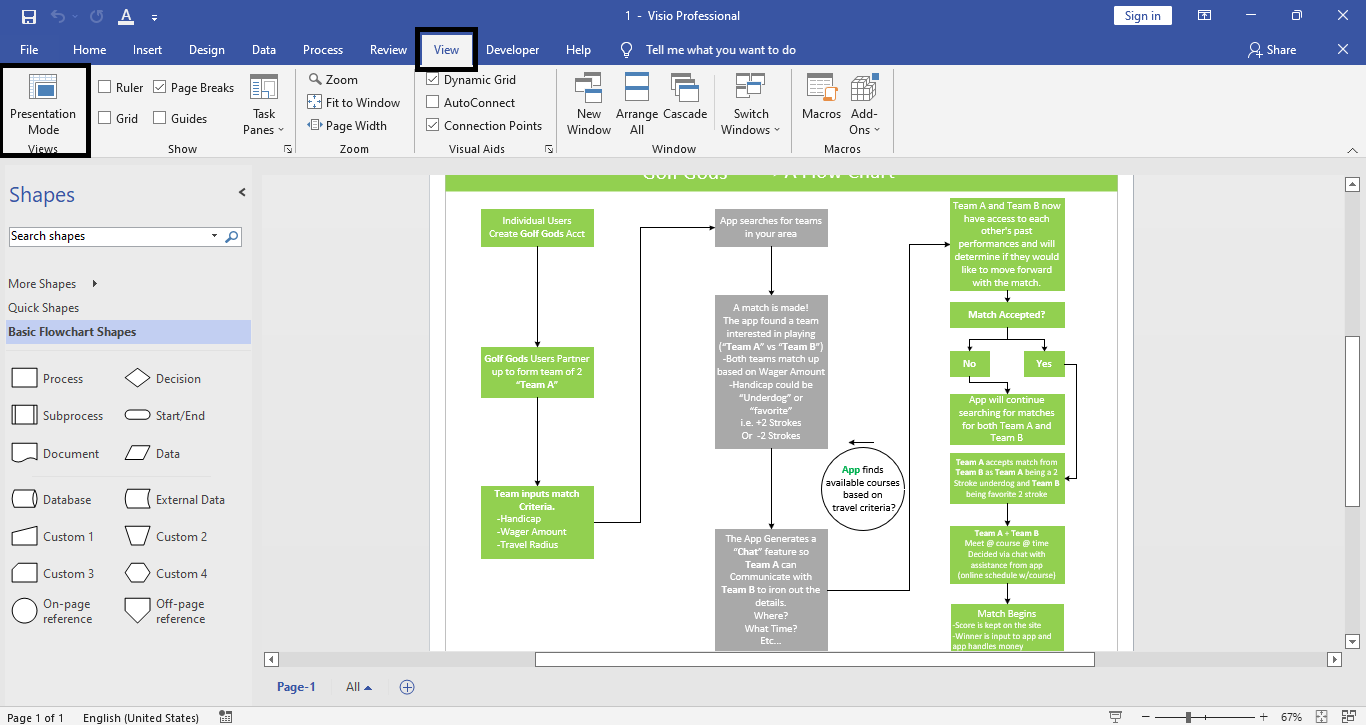
Task: Select Basic Flowchart Shapes stencil
Action: (x=128, y=332)
